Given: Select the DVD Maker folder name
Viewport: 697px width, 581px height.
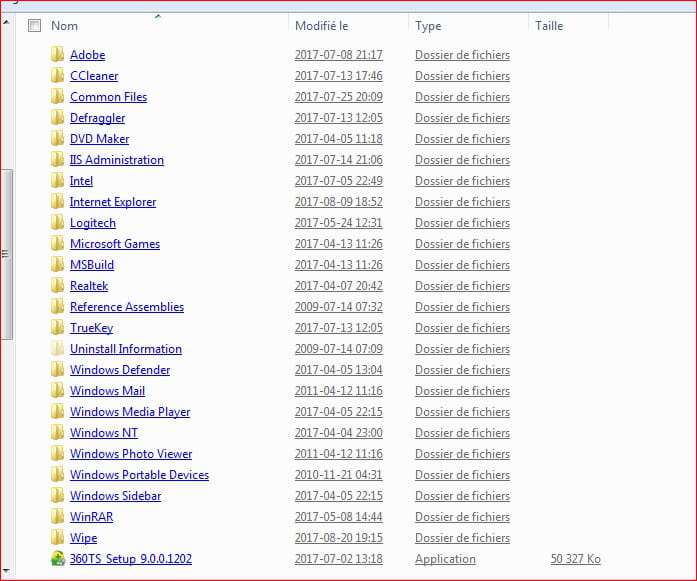Looking at the screenshot, I should point(100,139).
